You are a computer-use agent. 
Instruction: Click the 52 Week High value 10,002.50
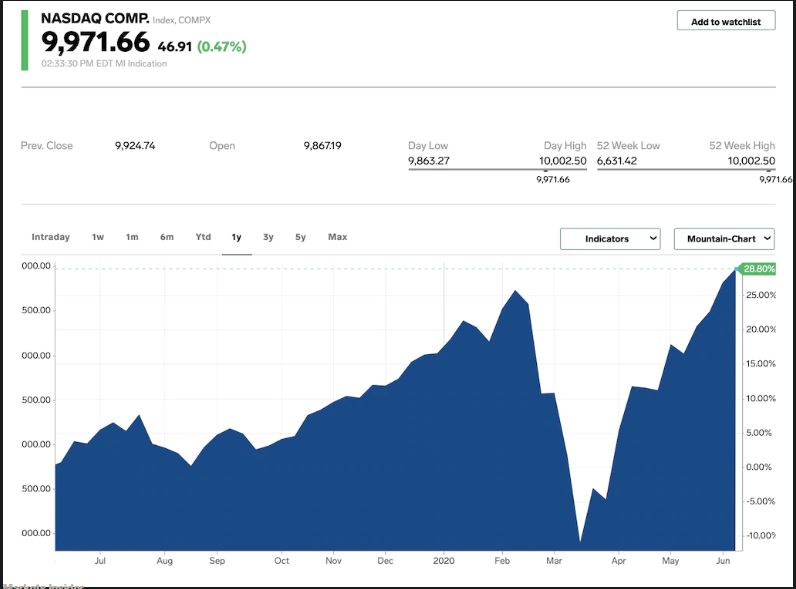point(751,161)
